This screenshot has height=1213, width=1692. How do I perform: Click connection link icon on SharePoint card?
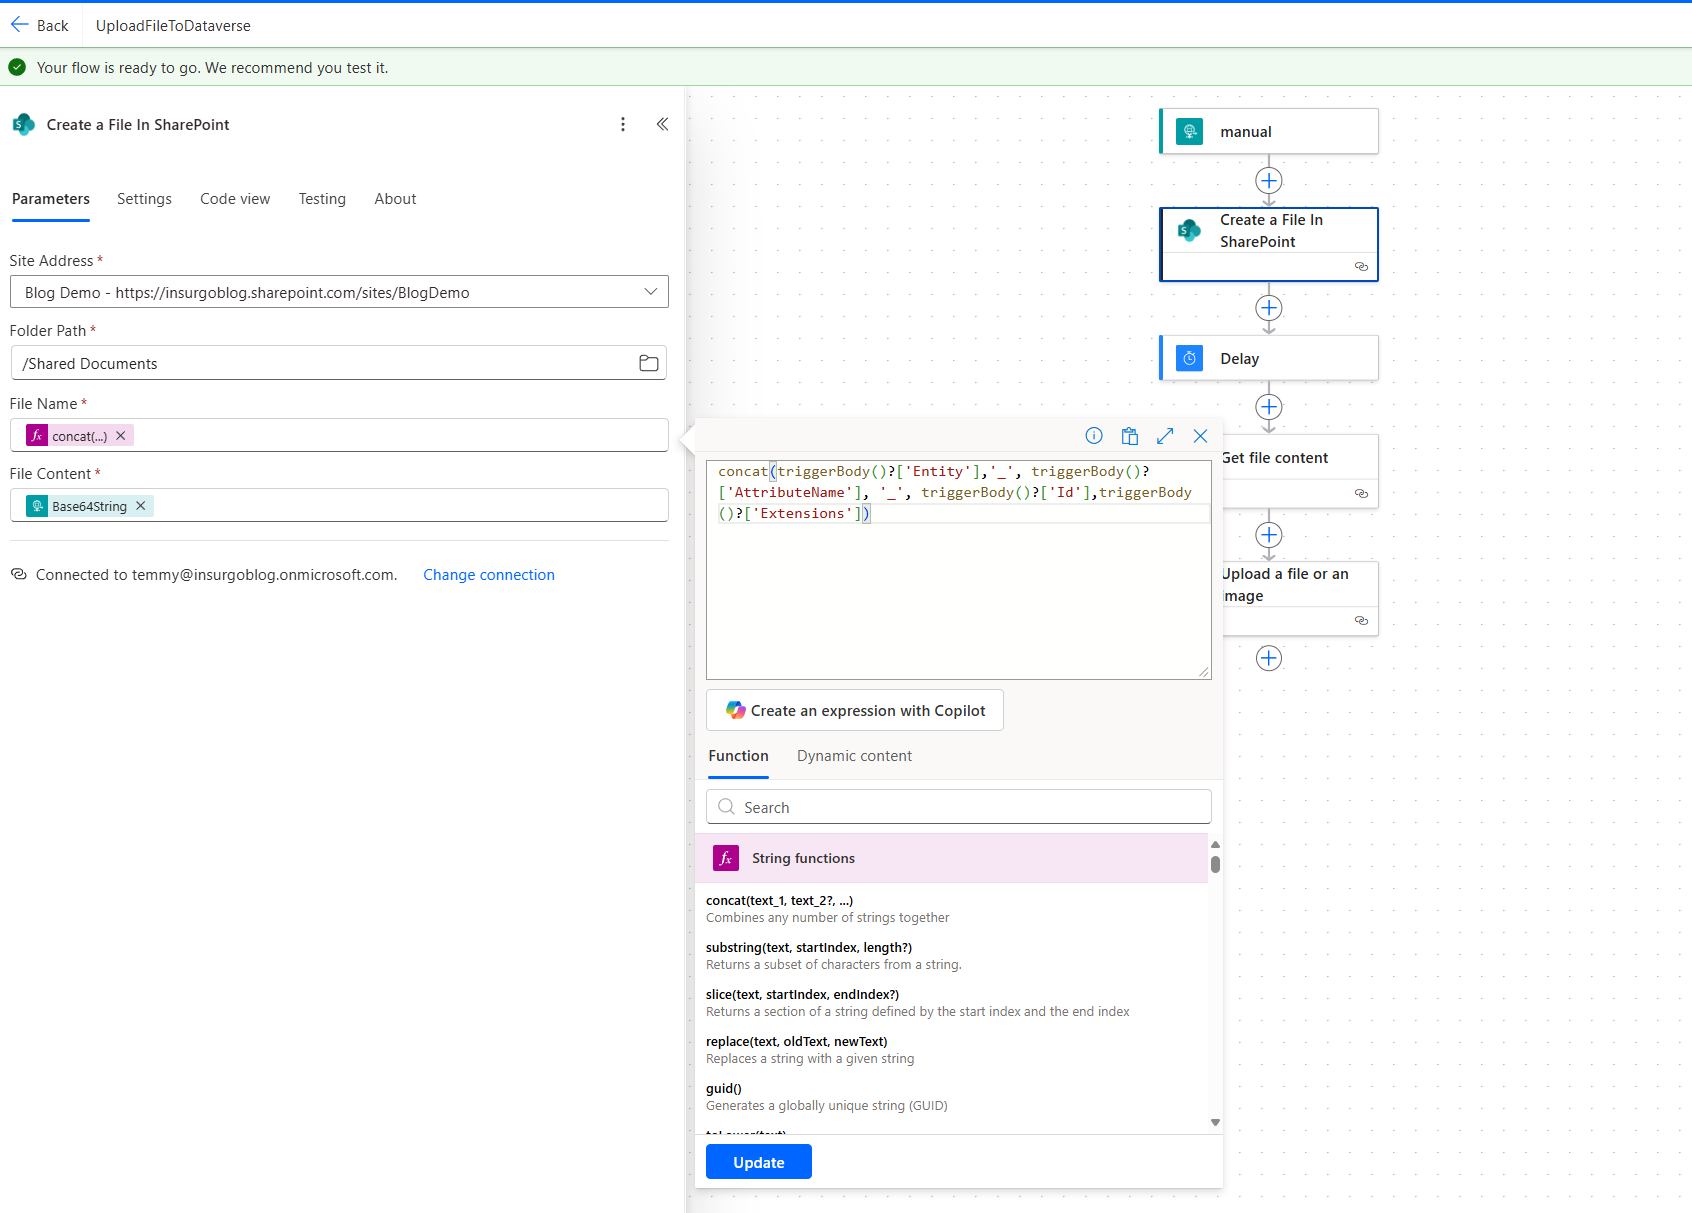tap(1361, 266)
